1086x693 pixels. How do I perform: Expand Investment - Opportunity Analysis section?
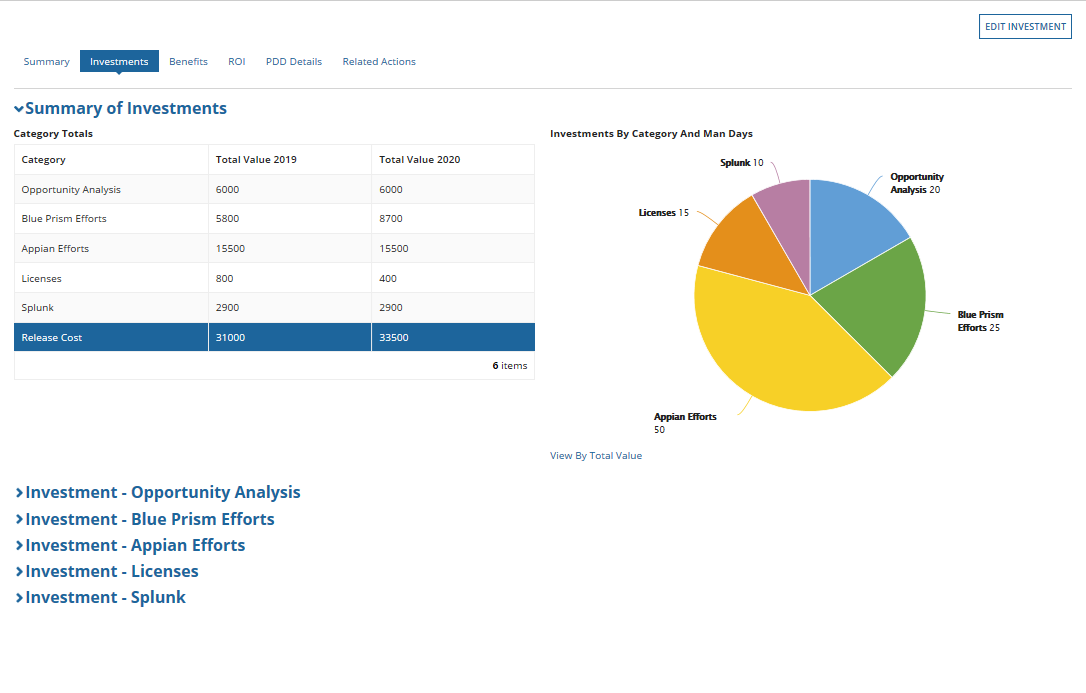pos(157,492)
